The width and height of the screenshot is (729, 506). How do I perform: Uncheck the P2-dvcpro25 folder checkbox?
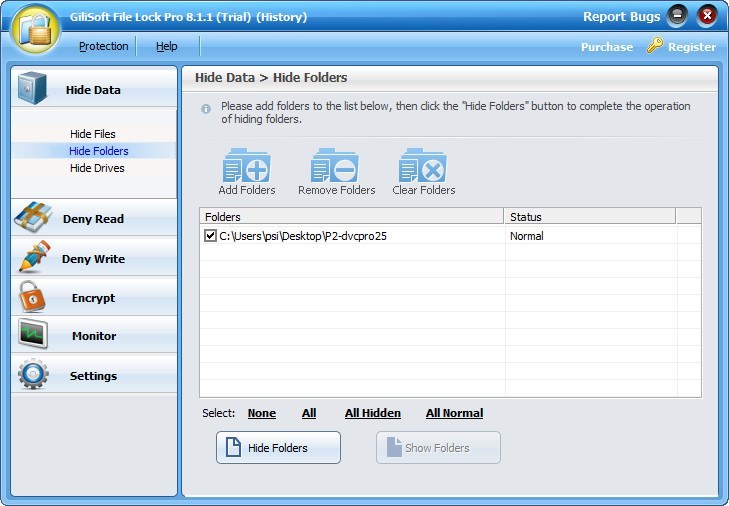[x=210, y=235]
